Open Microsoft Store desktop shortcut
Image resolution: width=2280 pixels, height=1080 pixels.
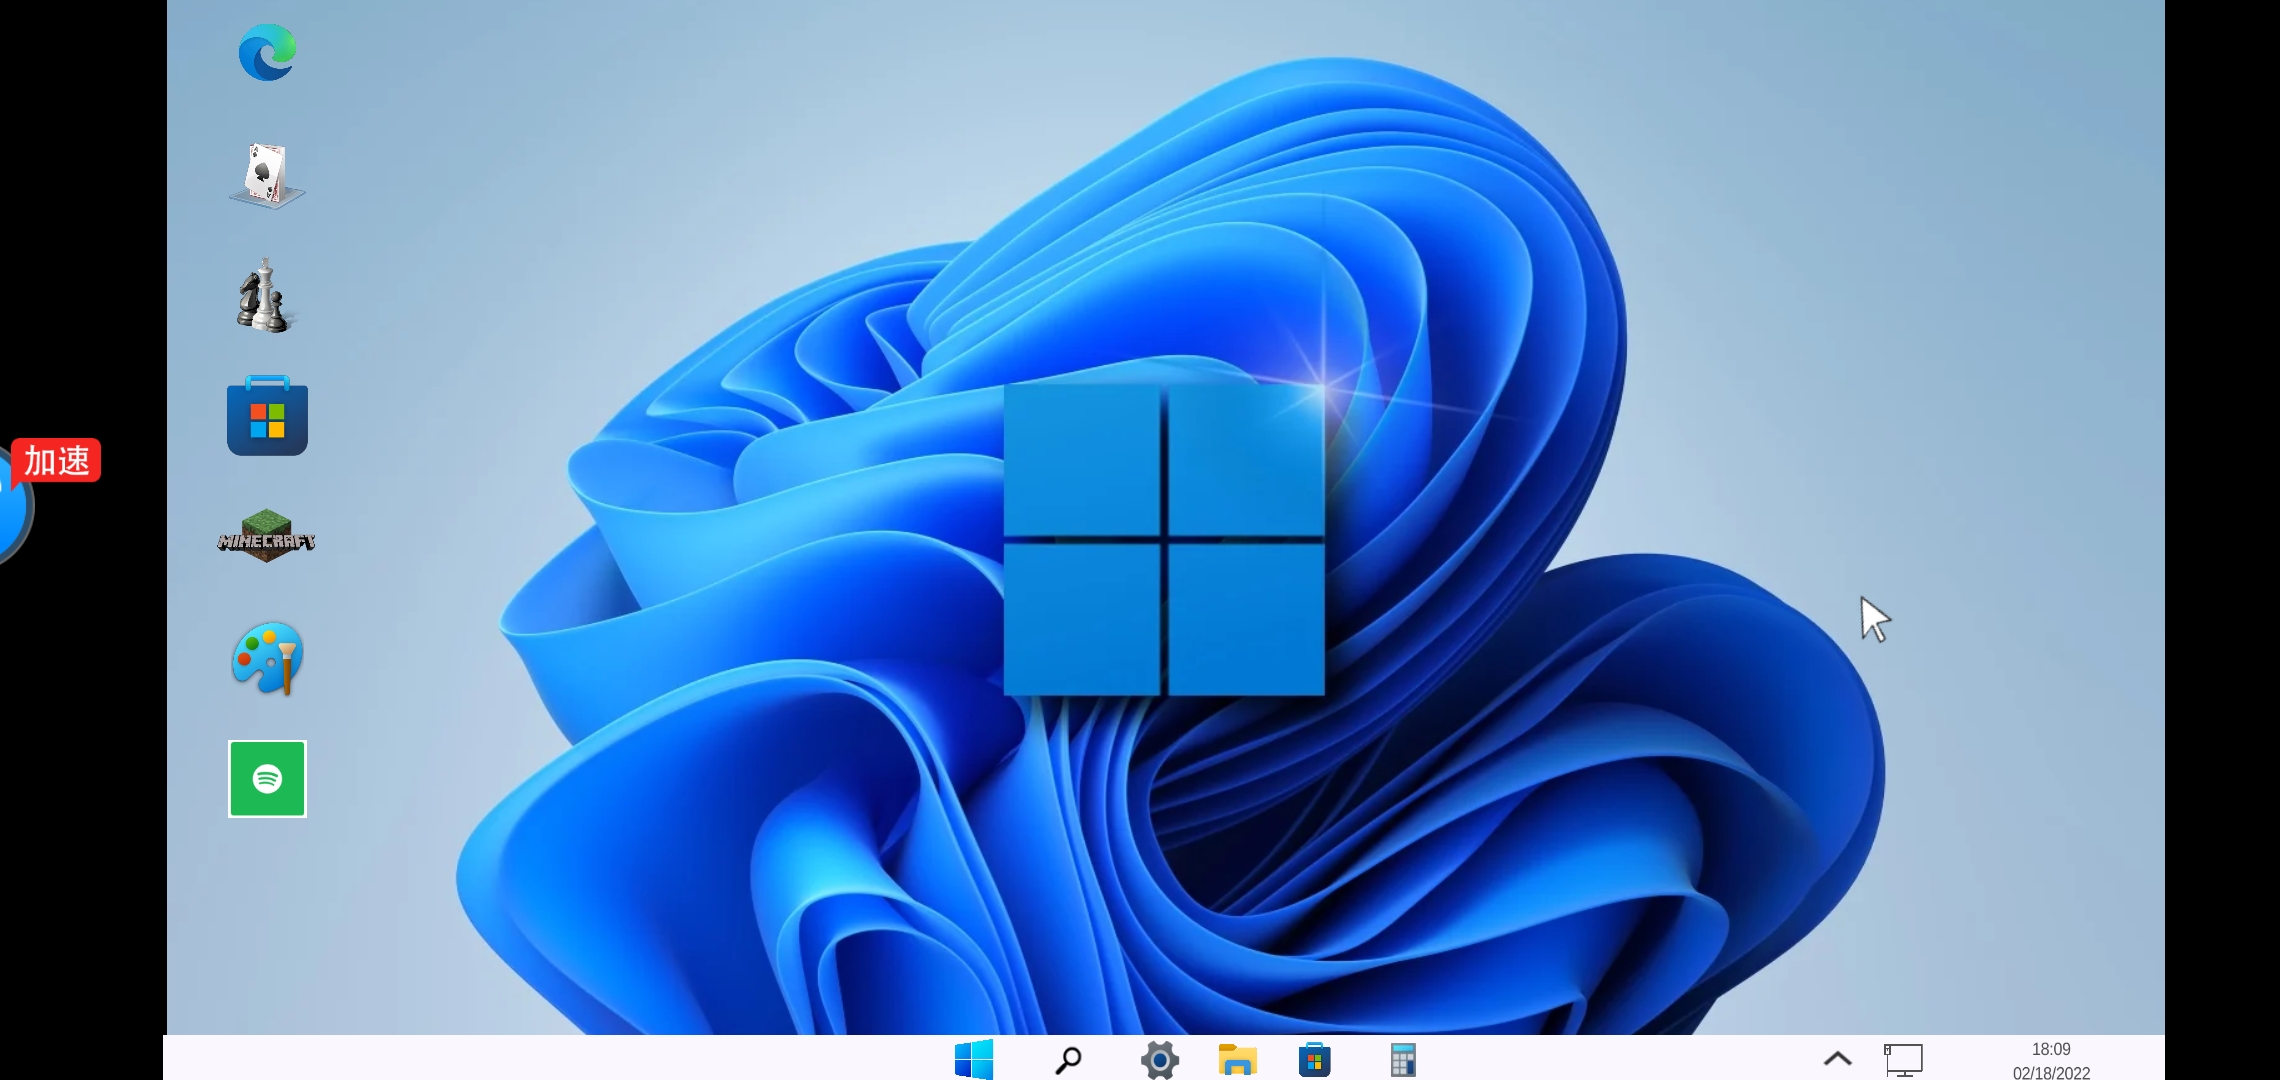pos(267,417)
